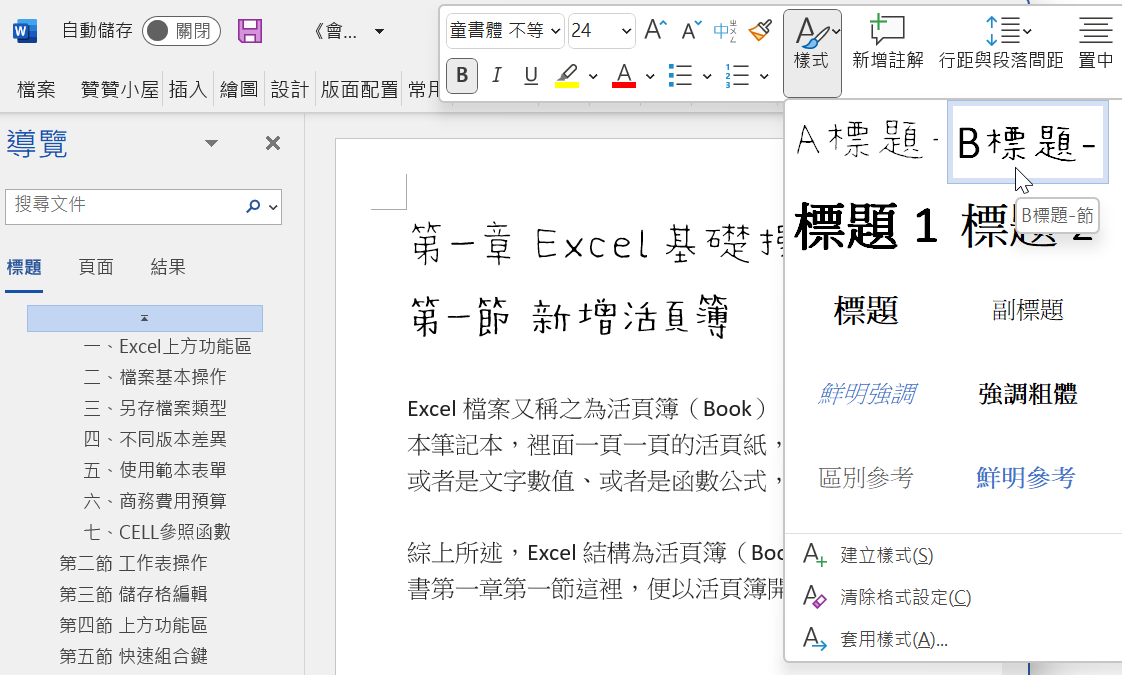Image resolution: width=1122 pixels, height=675 pixels.
Task: Open the numbered list dropdown arrow
Action: click(764, 76)
